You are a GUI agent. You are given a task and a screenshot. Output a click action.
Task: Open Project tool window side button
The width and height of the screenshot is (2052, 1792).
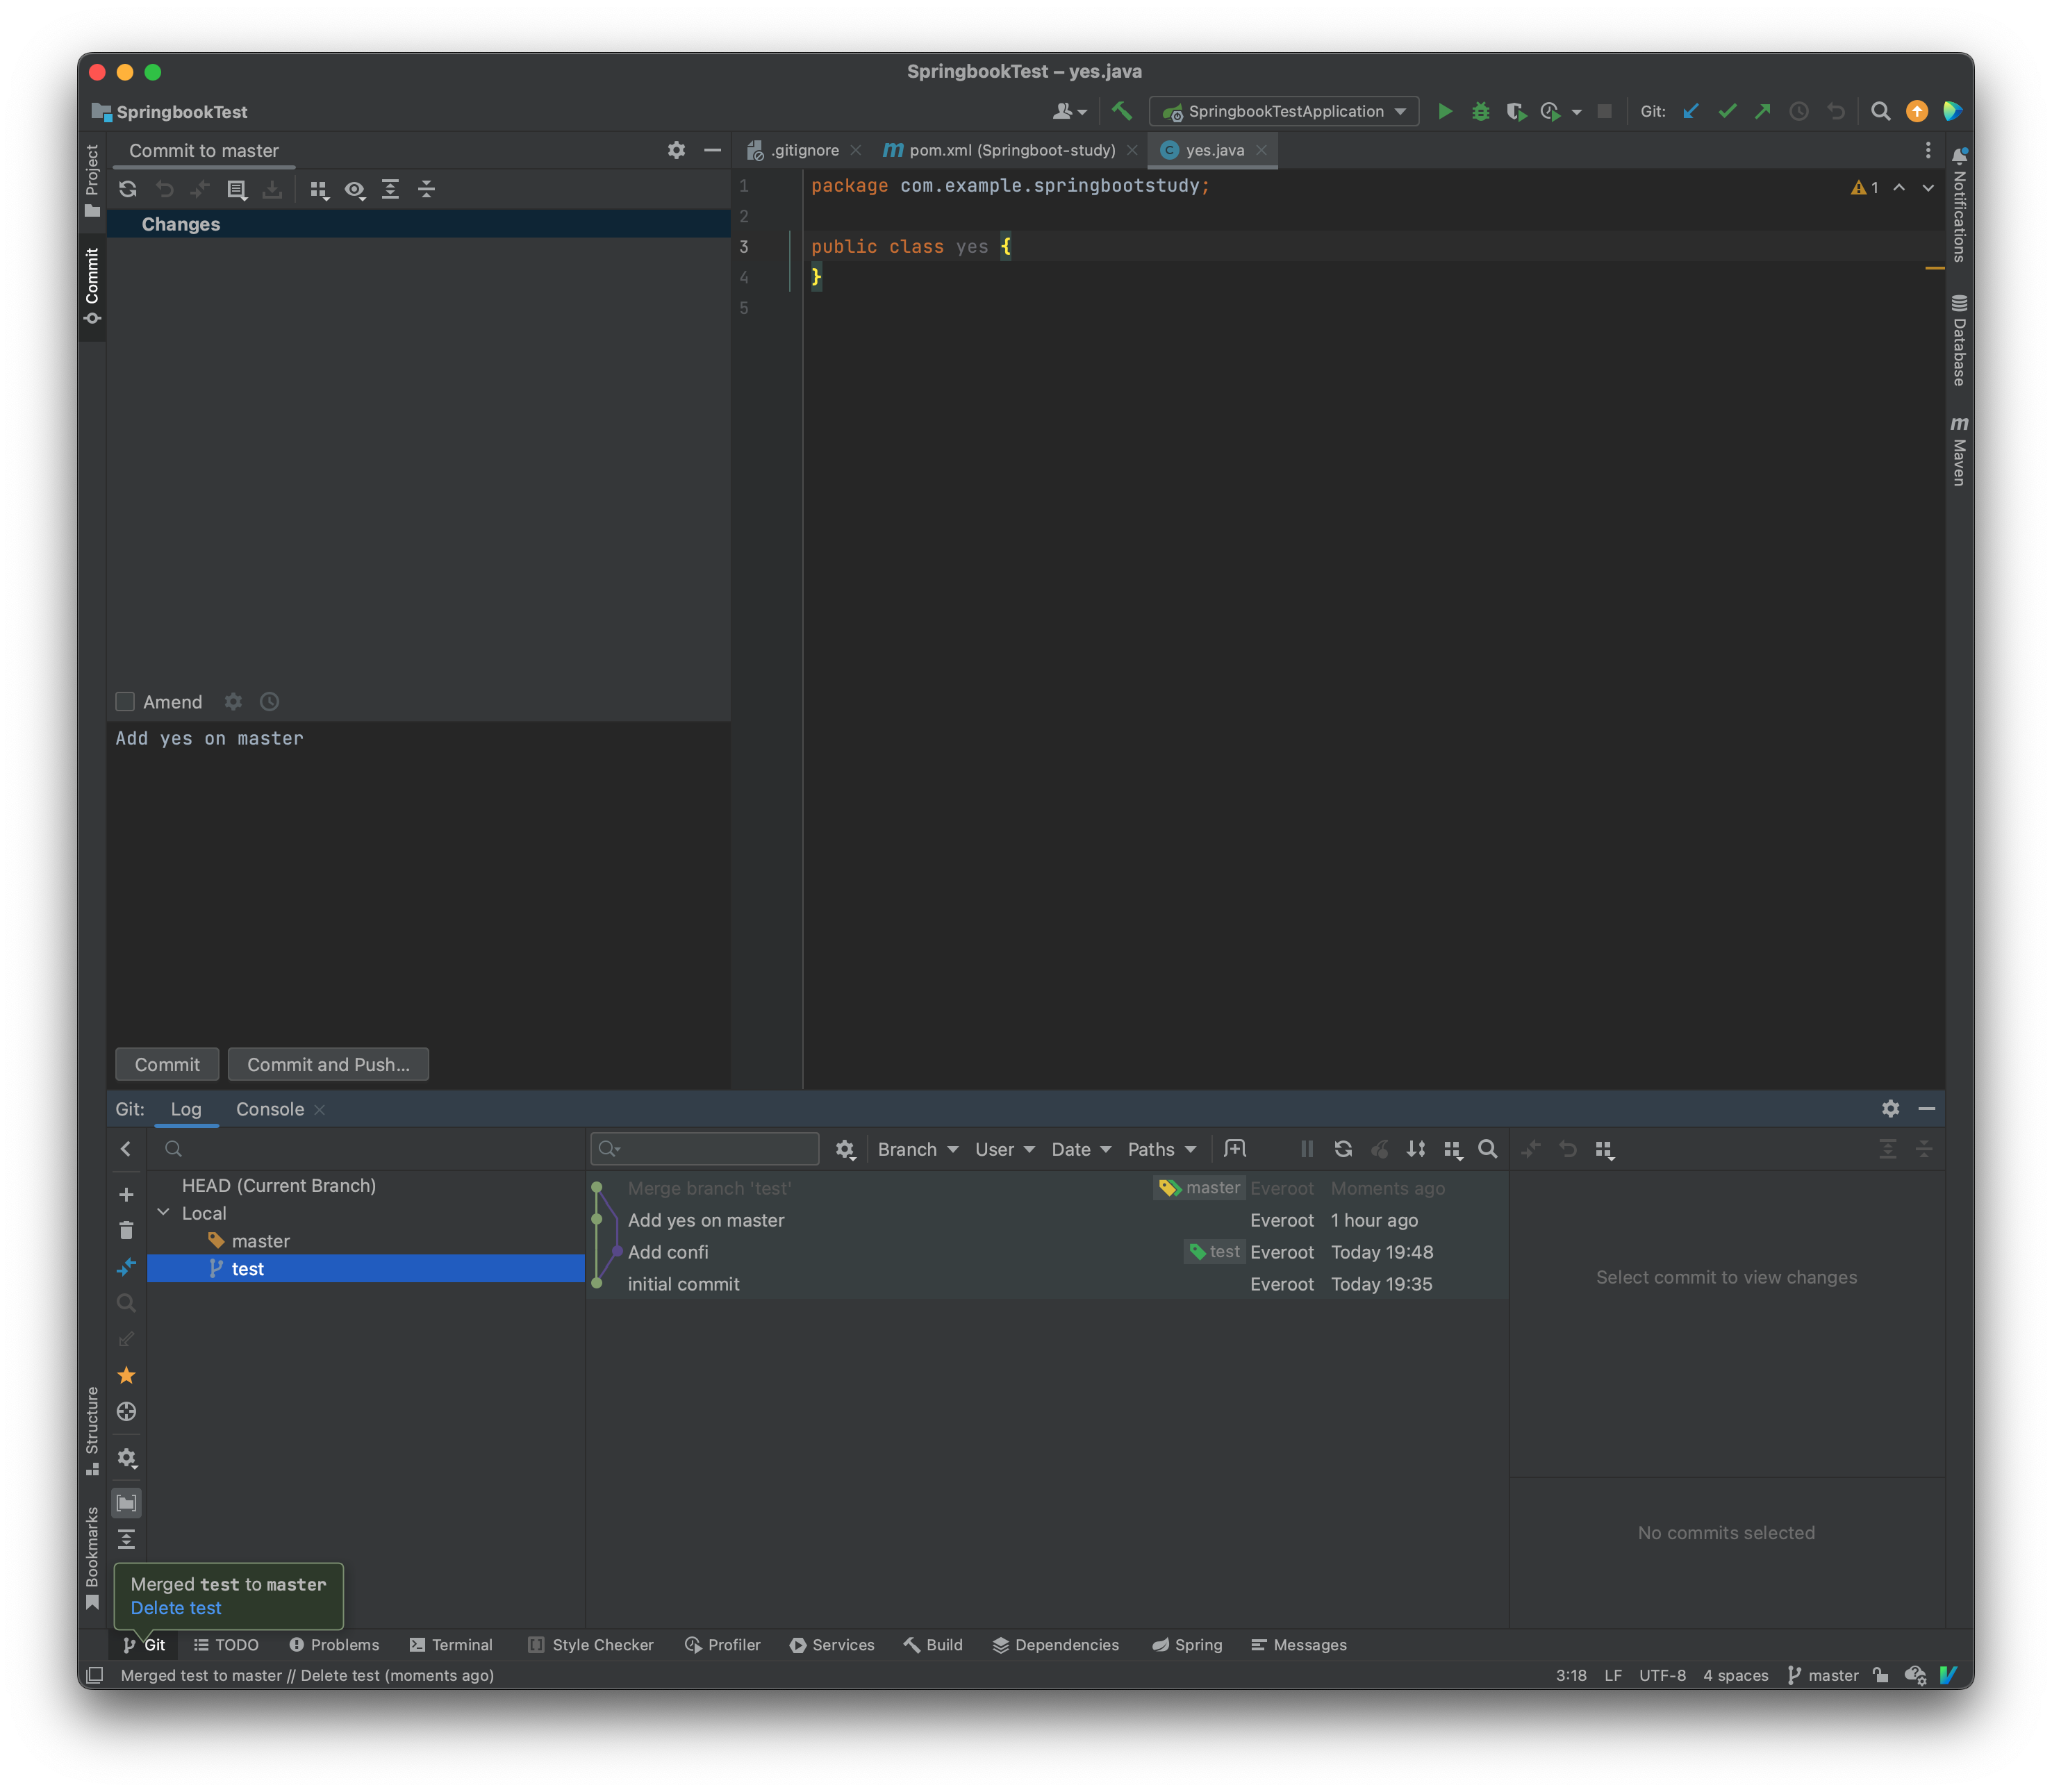pos(92,180)
